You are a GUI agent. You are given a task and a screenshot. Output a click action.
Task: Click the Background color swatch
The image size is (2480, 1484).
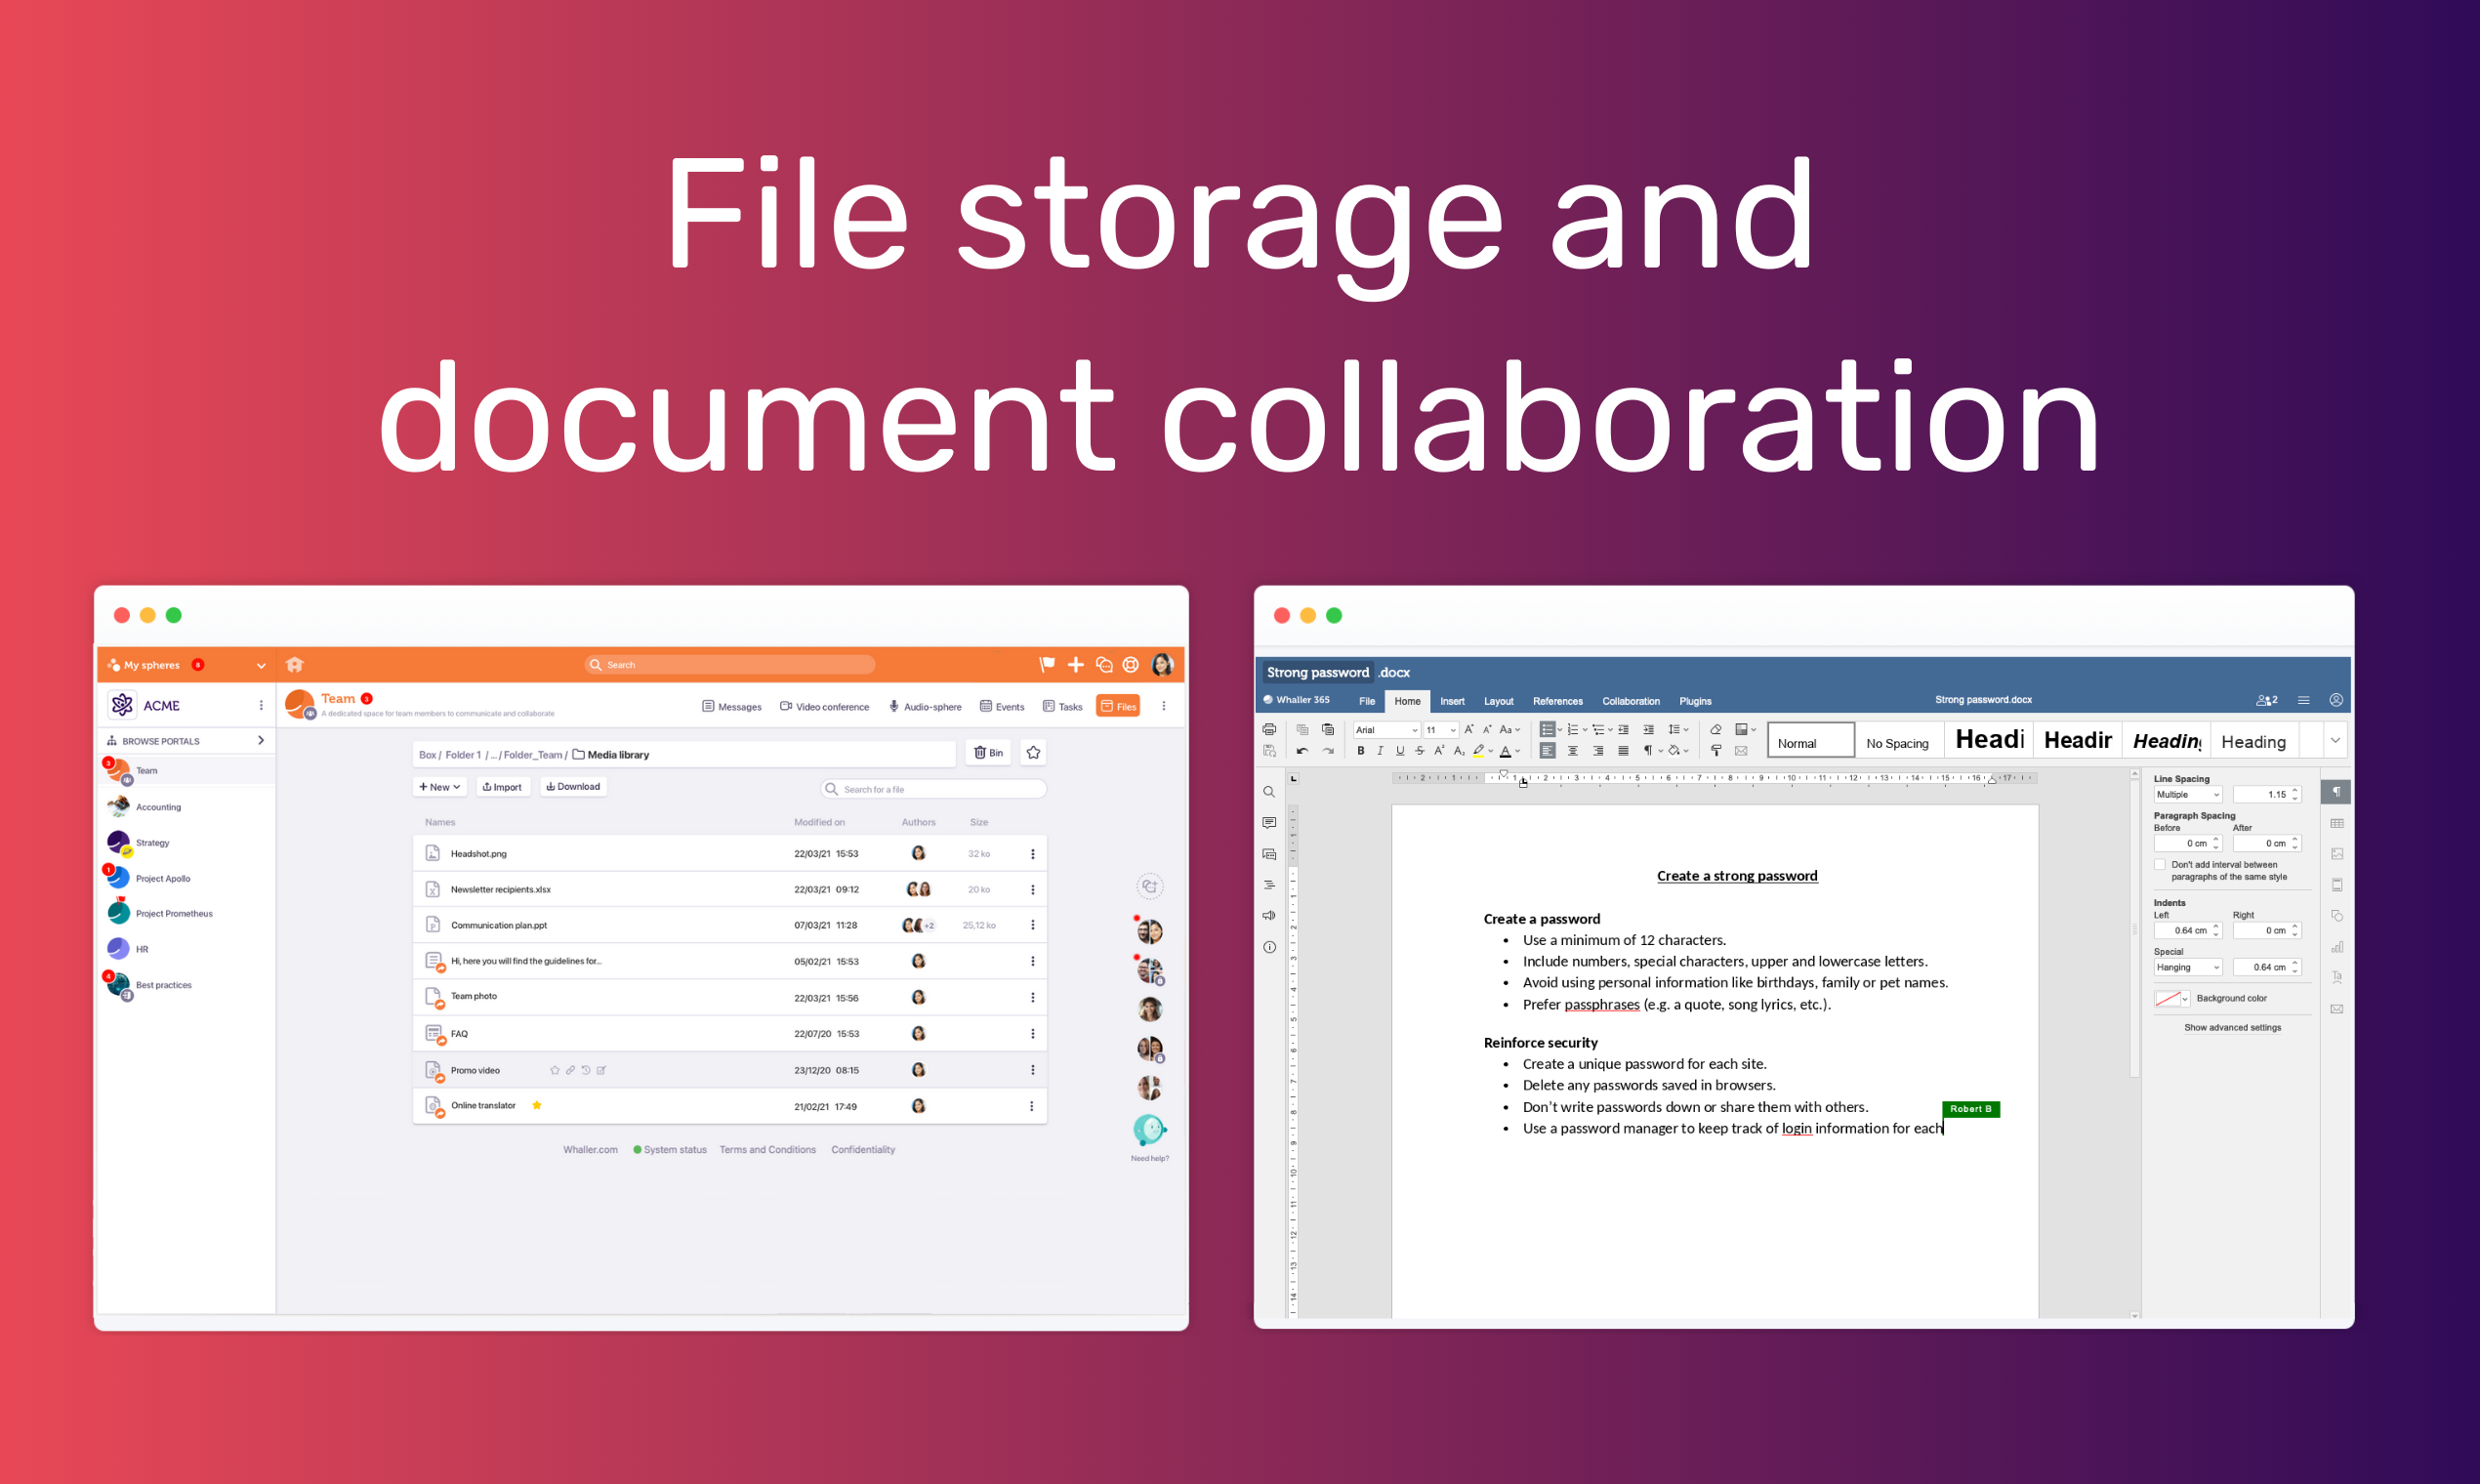pos(2167,998)
